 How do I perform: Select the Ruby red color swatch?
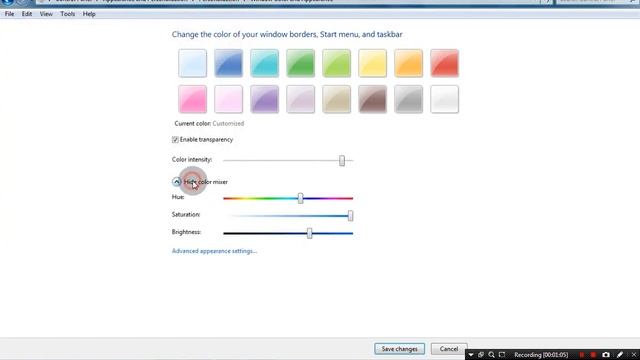tap(444, 63)
